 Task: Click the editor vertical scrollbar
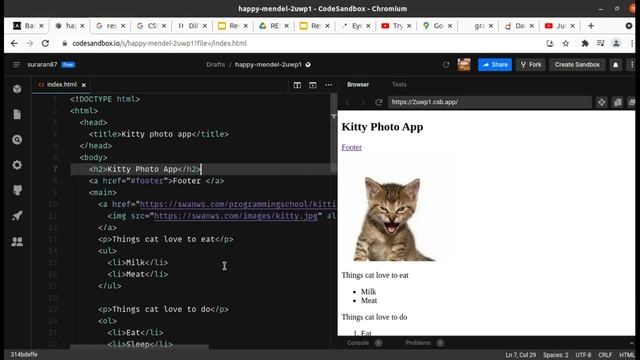tap(333, 133)
